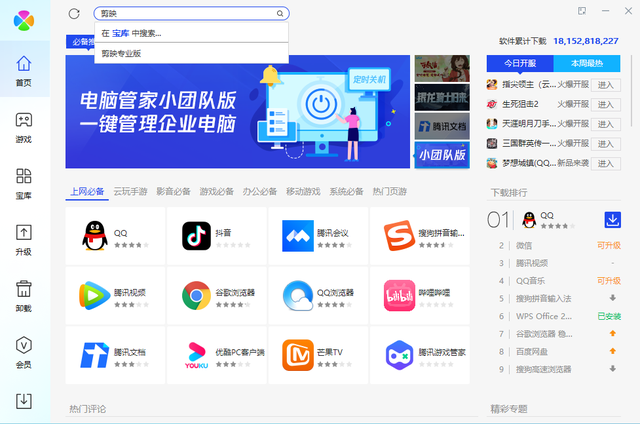Click the colorful app logo at top left

pos(24,20)
